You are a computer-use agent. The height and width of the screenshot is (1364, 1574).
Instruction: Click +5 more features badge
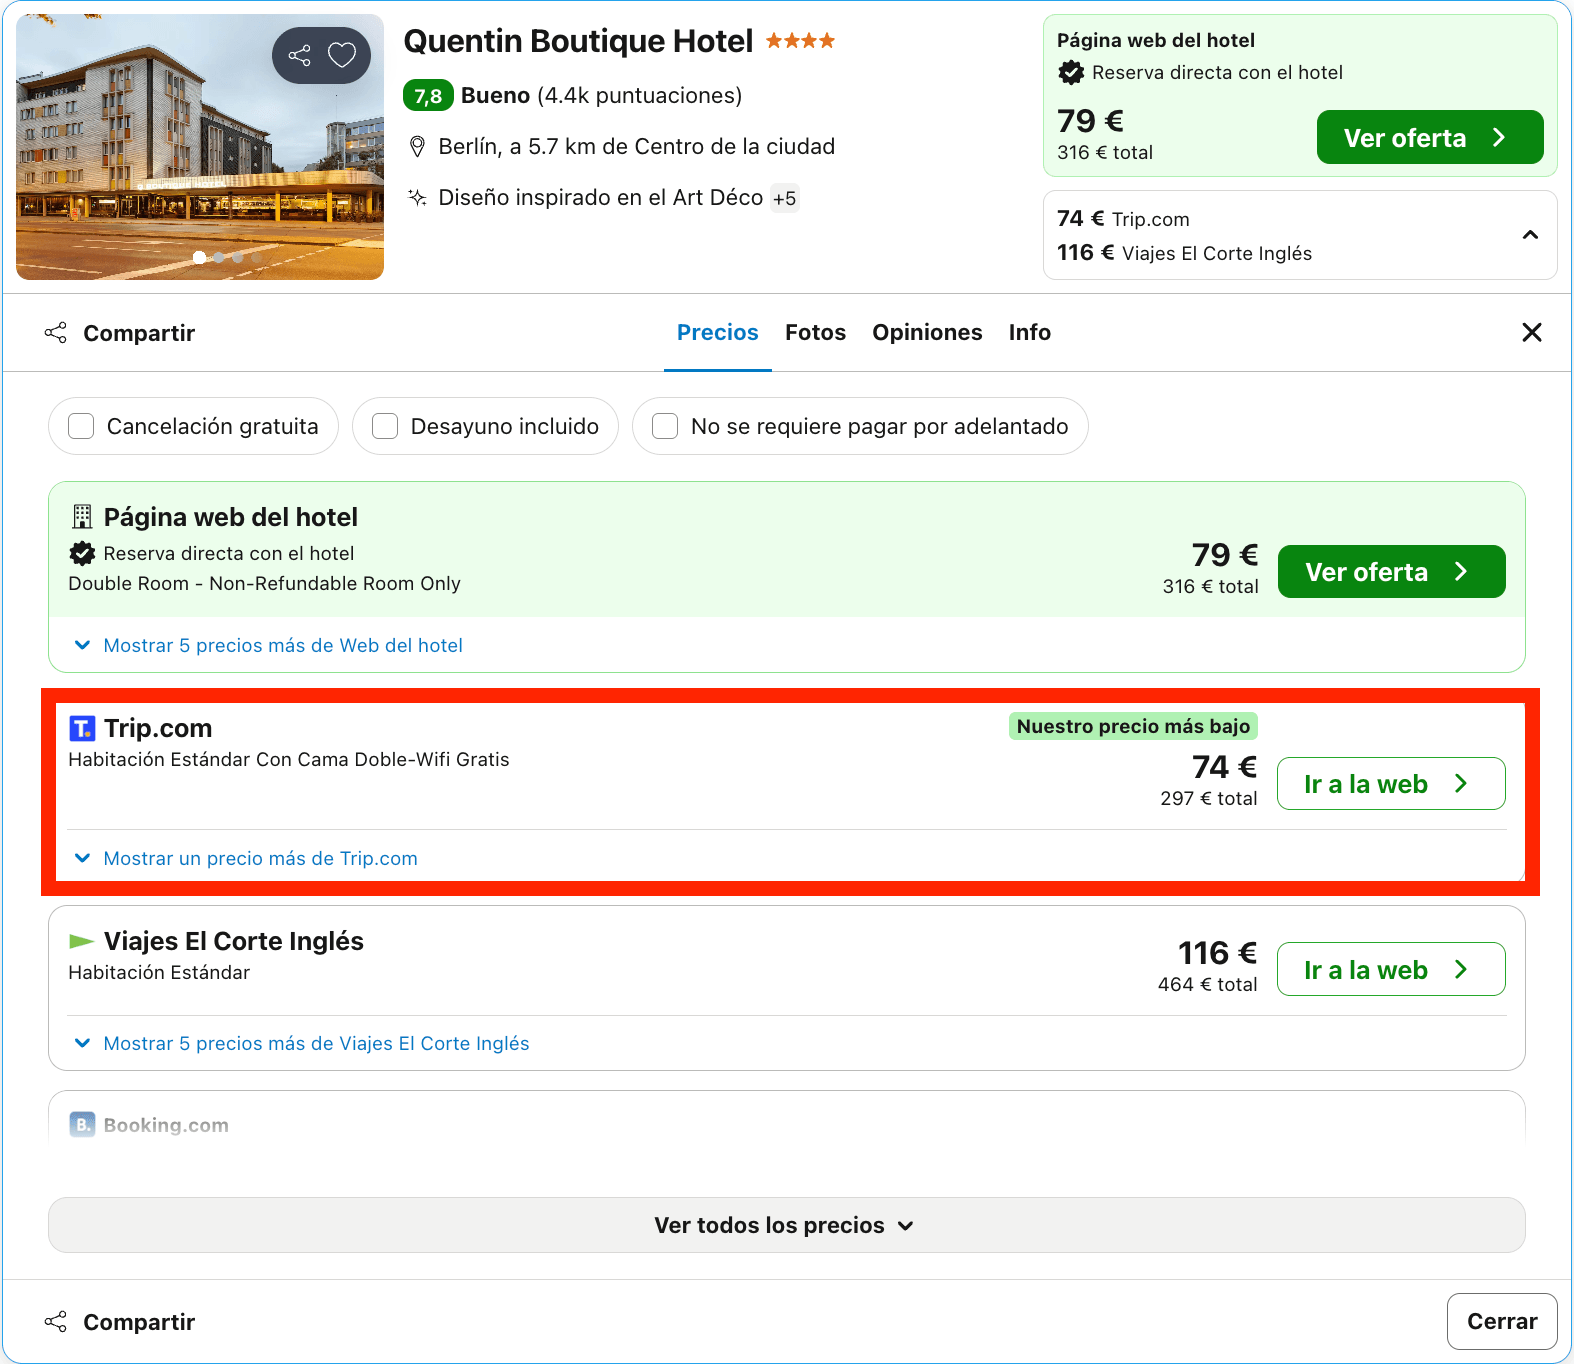[x=784, y=198]
